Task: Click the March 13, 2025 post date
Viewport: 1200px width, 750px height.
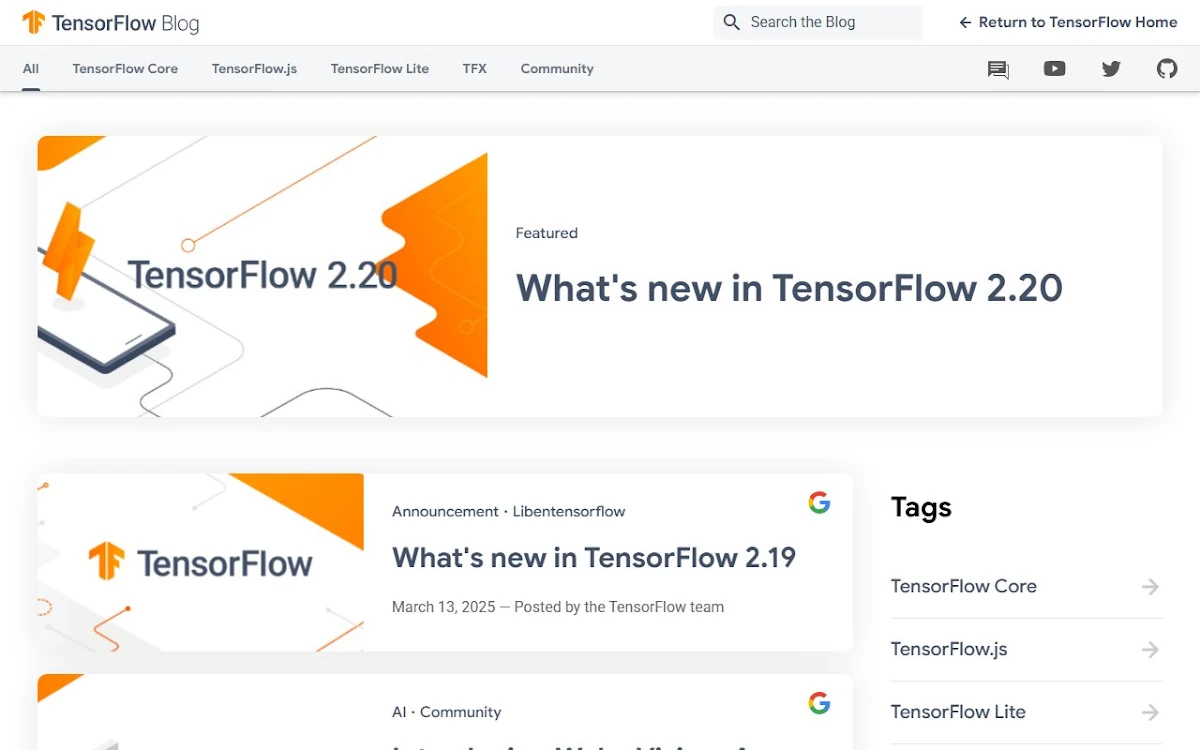Action: point(444,607)
